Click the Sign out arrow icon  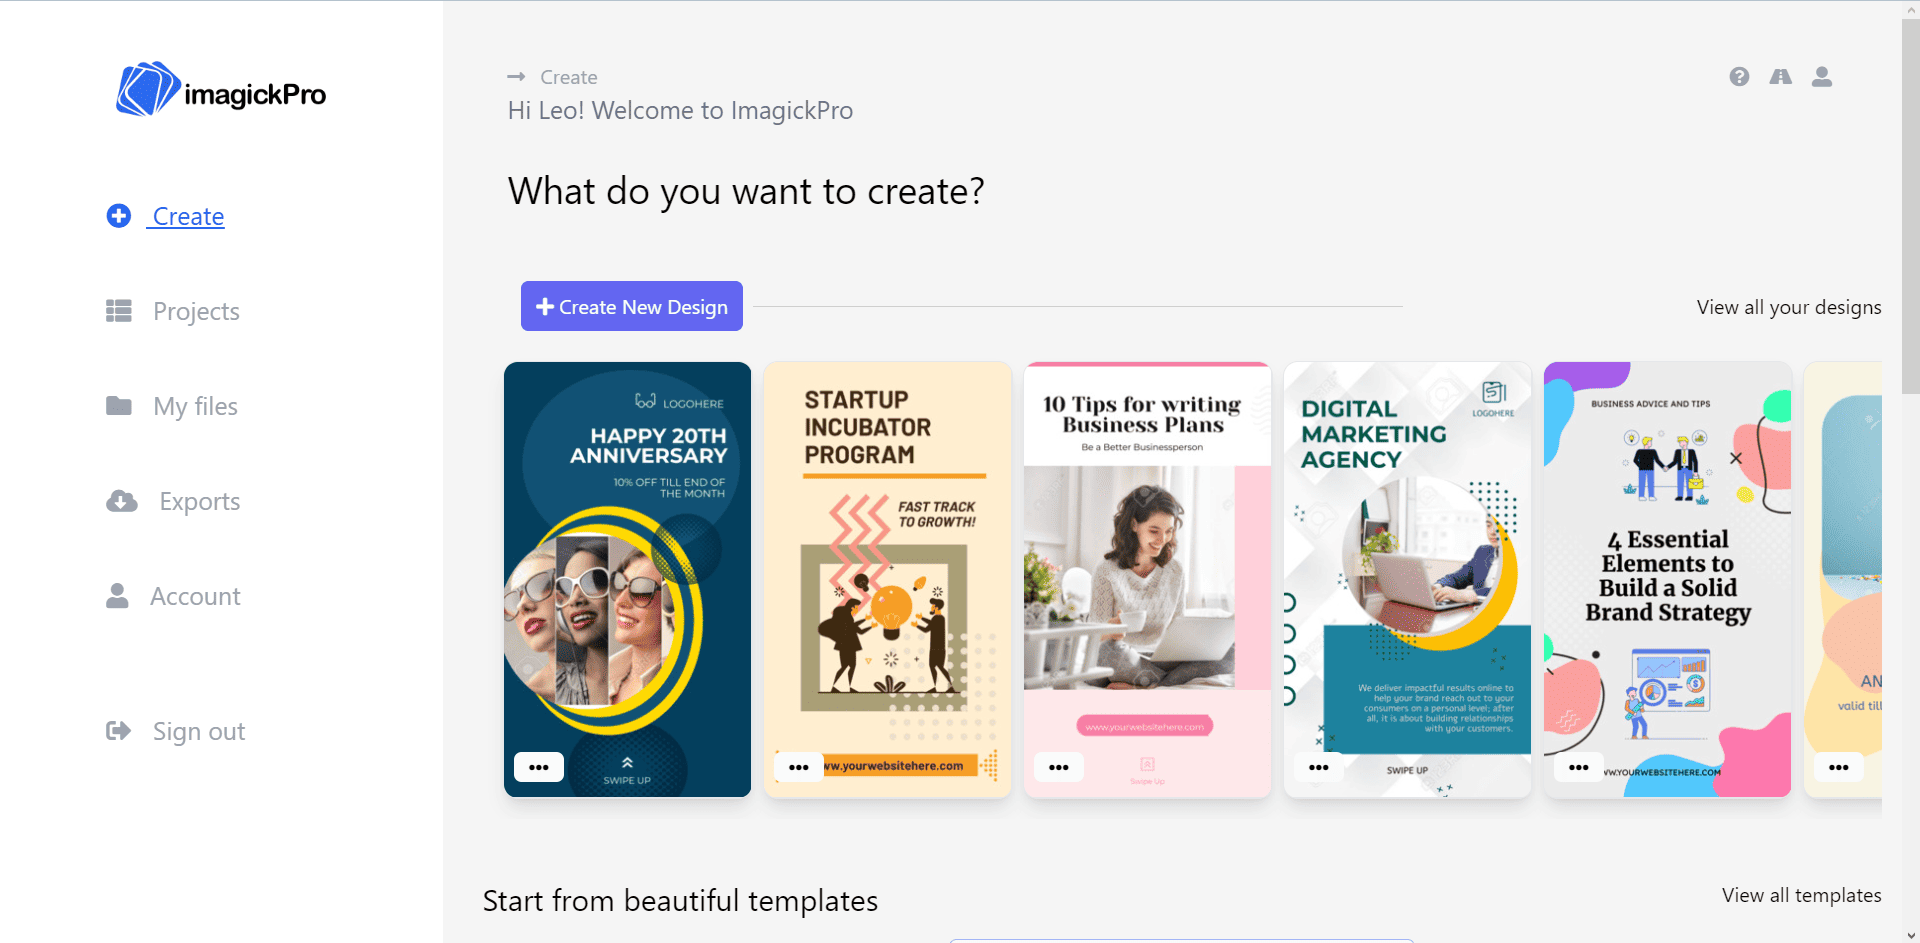coord(119,731)
